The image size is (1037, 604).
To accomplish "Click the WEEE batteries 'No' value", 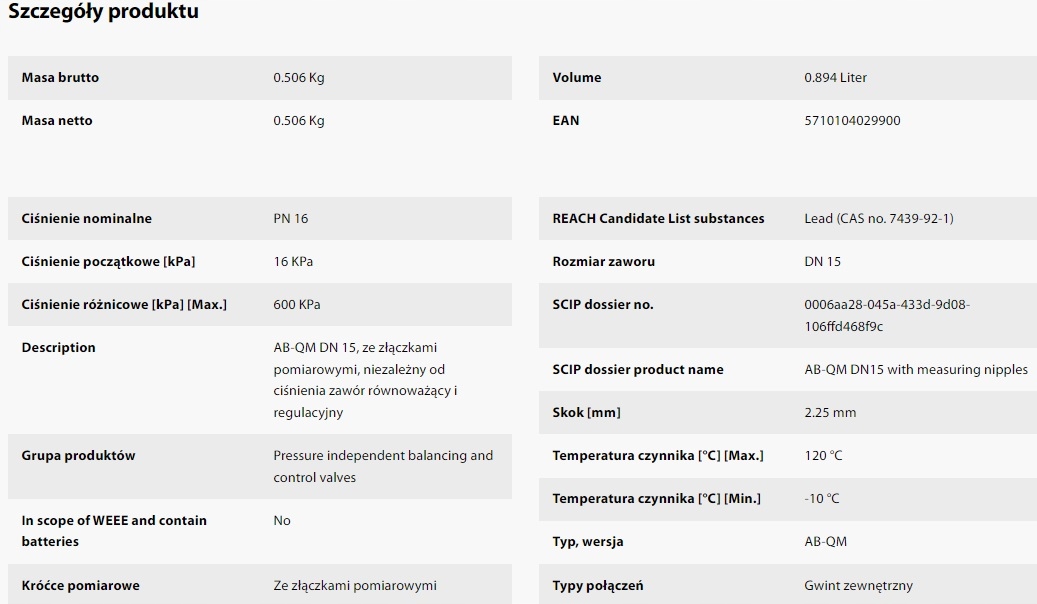I will (282, 521).
